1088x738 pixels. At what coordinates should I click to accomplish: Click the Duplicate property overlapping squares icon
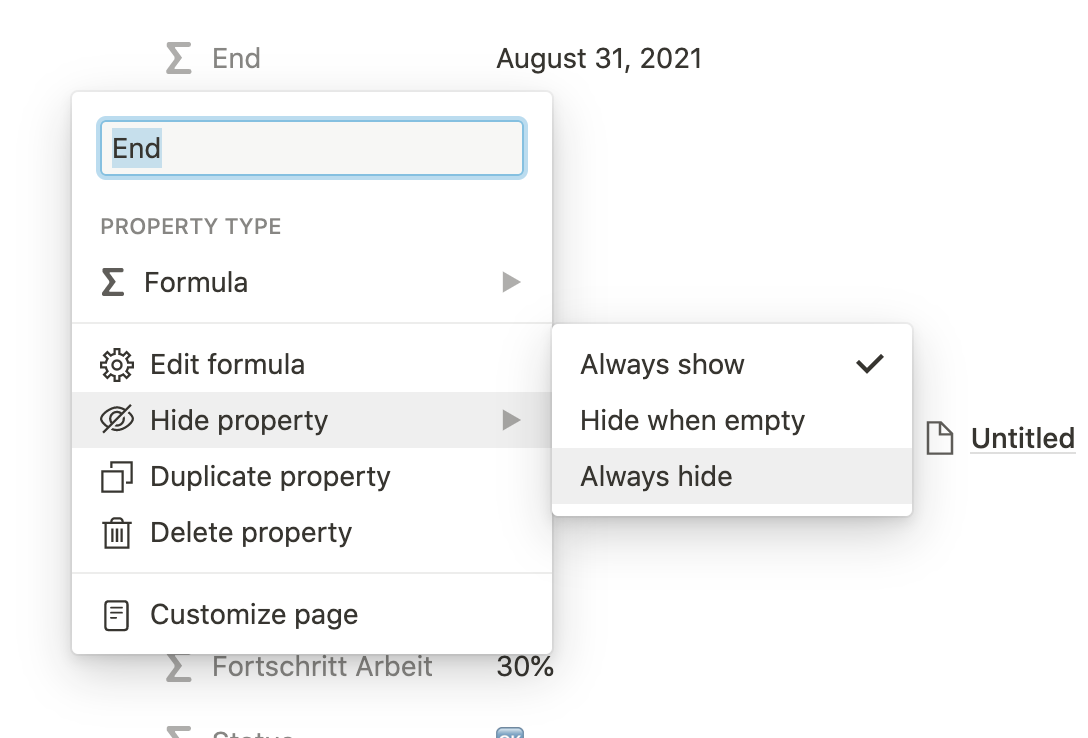pyautogui.click(x=117, y=477)
